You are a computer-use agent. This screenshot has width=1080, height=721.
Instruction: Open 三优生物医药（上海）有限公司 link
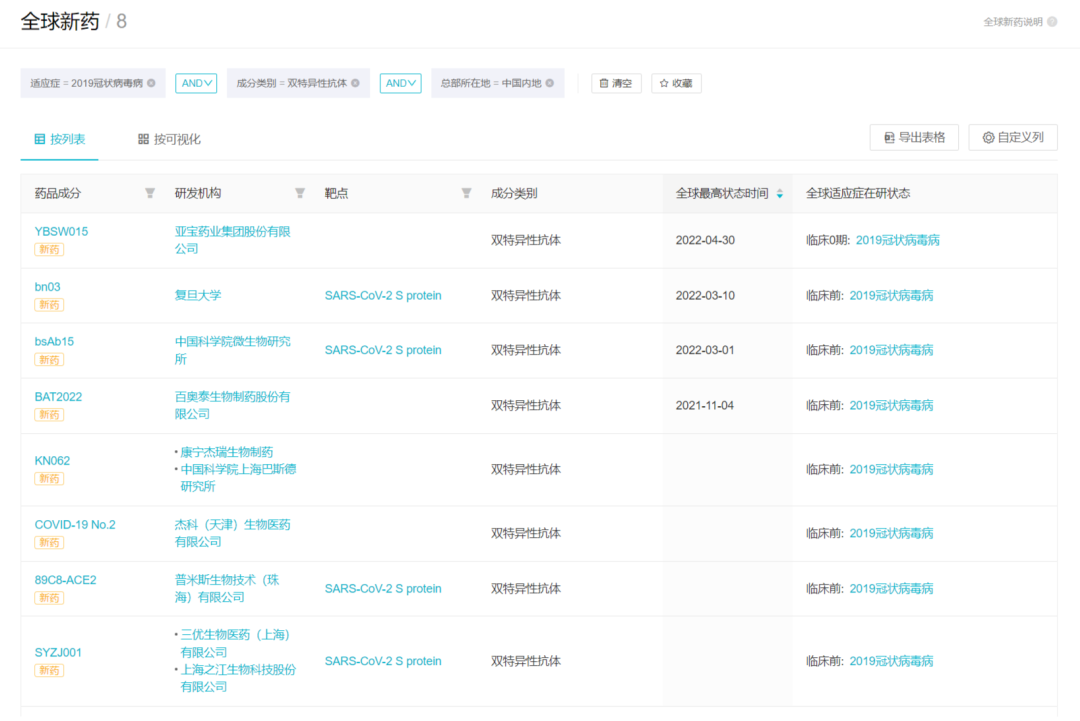tap(235, 643)
